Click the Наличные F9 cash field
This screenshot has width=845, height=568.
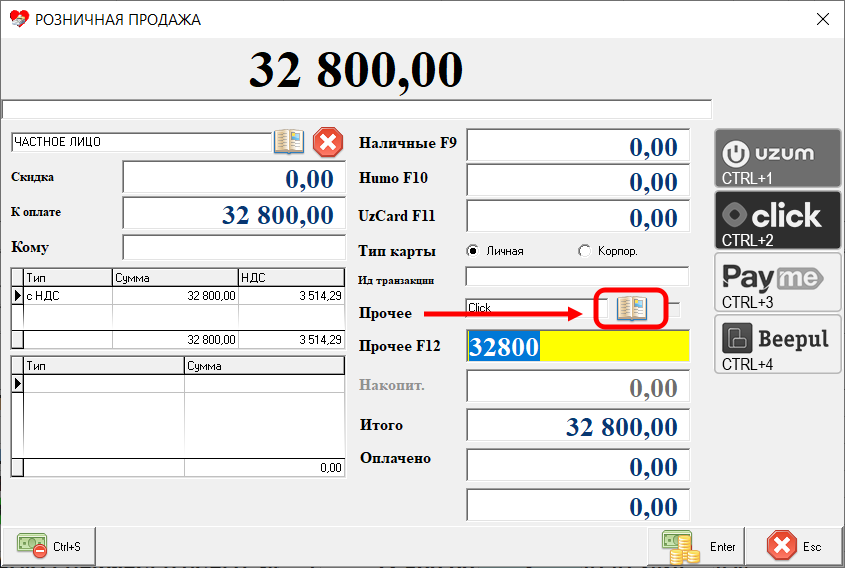pyautogui.click(x=578, y=145)
